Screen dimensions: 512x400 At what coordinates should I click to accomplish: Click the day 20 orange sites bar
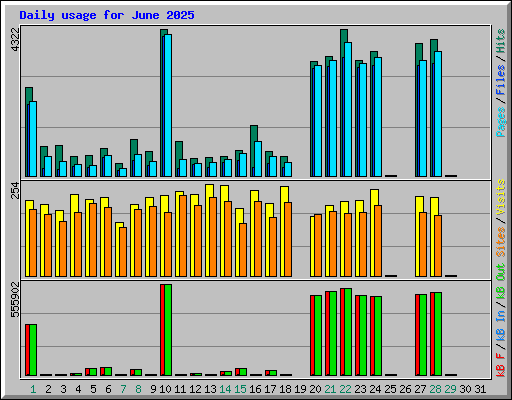(x=318, y=245)
